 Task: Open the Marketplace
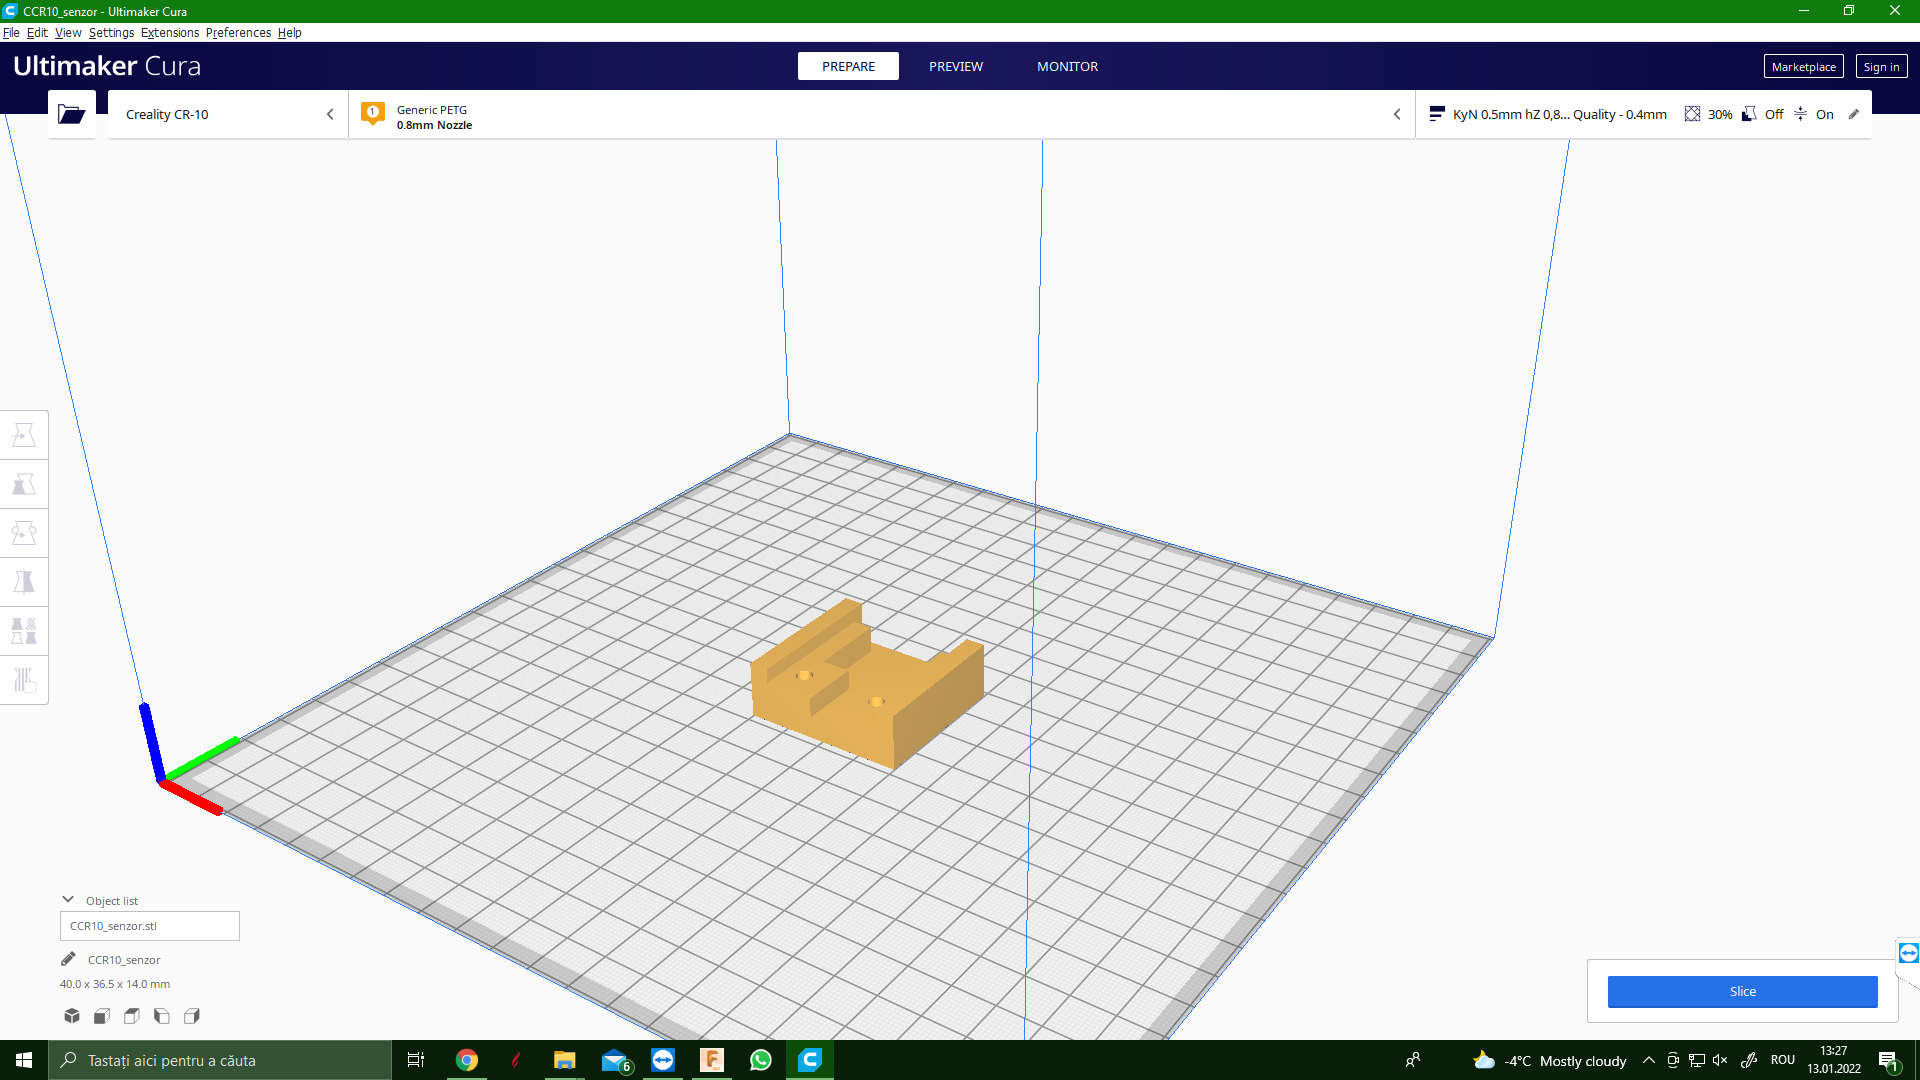[1803, 66]
